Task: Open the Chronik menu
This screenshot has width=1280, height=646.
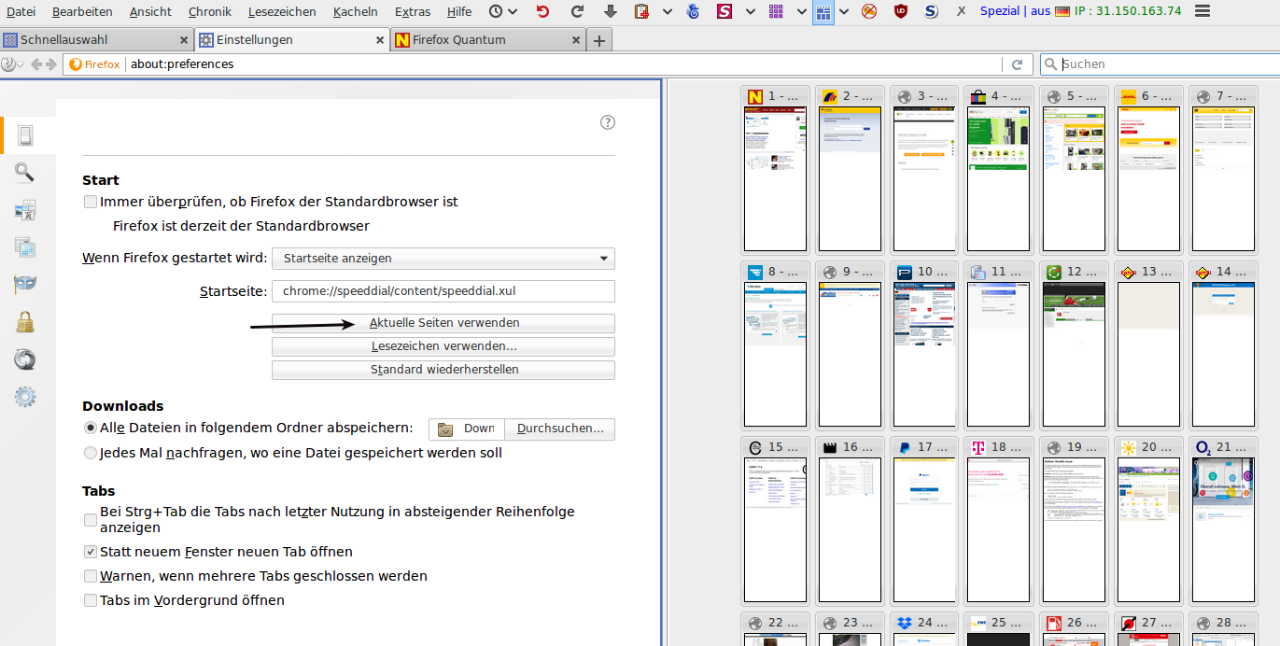Action: click(210, 11)
